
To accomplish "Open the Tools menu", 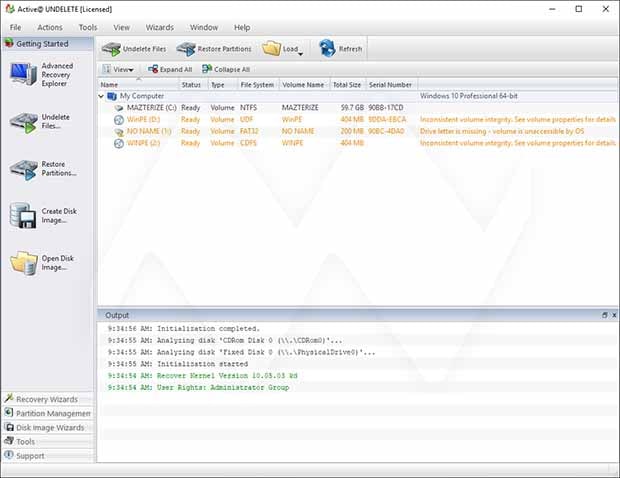I will 88,27.
